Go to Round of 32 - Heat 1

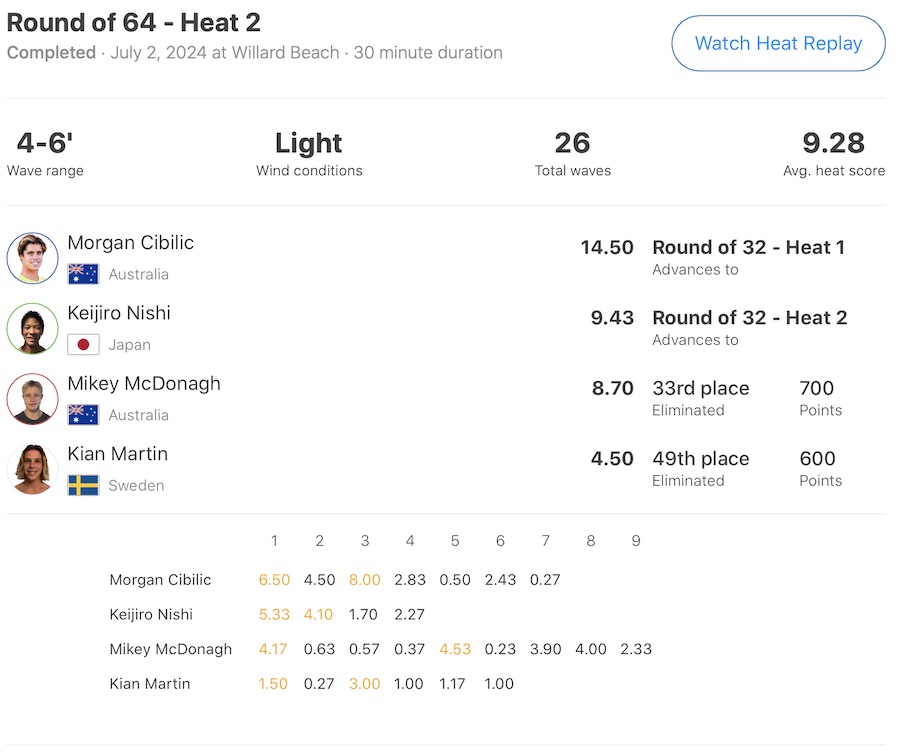click(748, 247)
